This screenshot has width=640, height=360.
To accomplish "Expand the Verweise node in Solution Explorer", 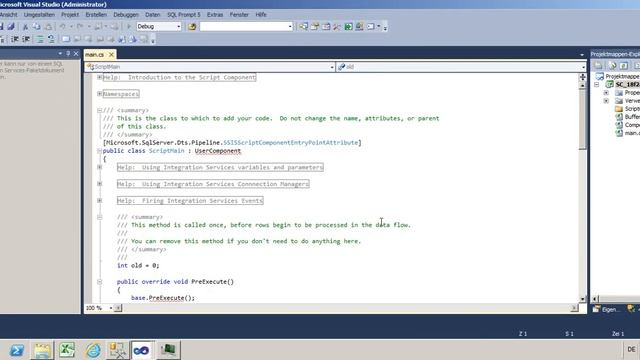I will point(606,101).
